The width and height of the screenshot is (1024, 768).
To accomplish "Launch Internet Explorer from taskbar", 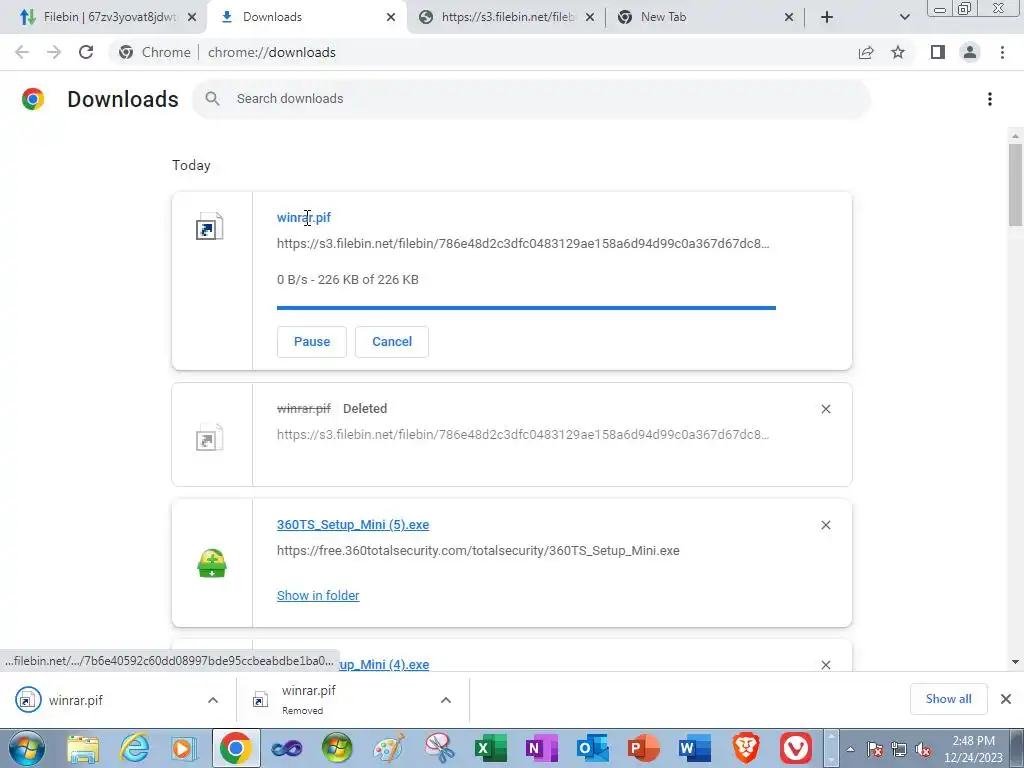I will coord(134,748).
